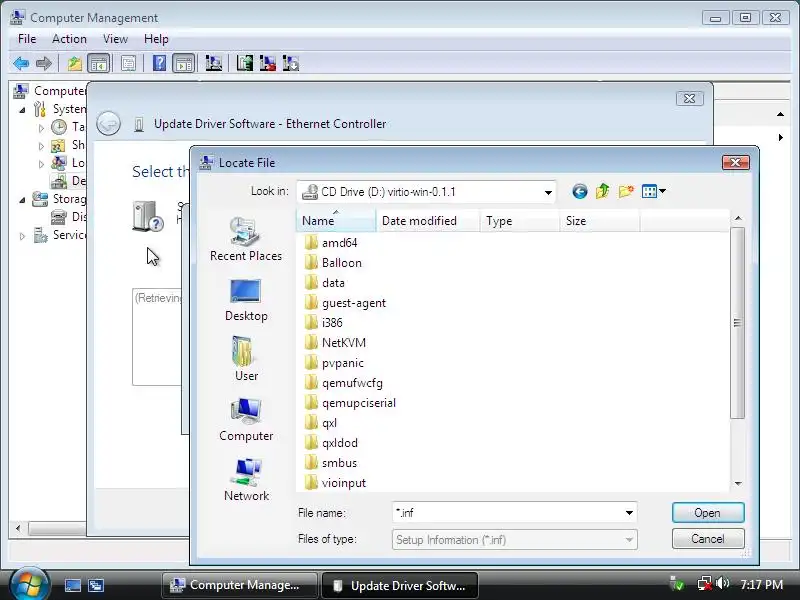Image resolution: width=800 pixels, height=600 pixels.
Task: Click the wizard back arrow in Update Driver Software
Action: click(109, 123)
